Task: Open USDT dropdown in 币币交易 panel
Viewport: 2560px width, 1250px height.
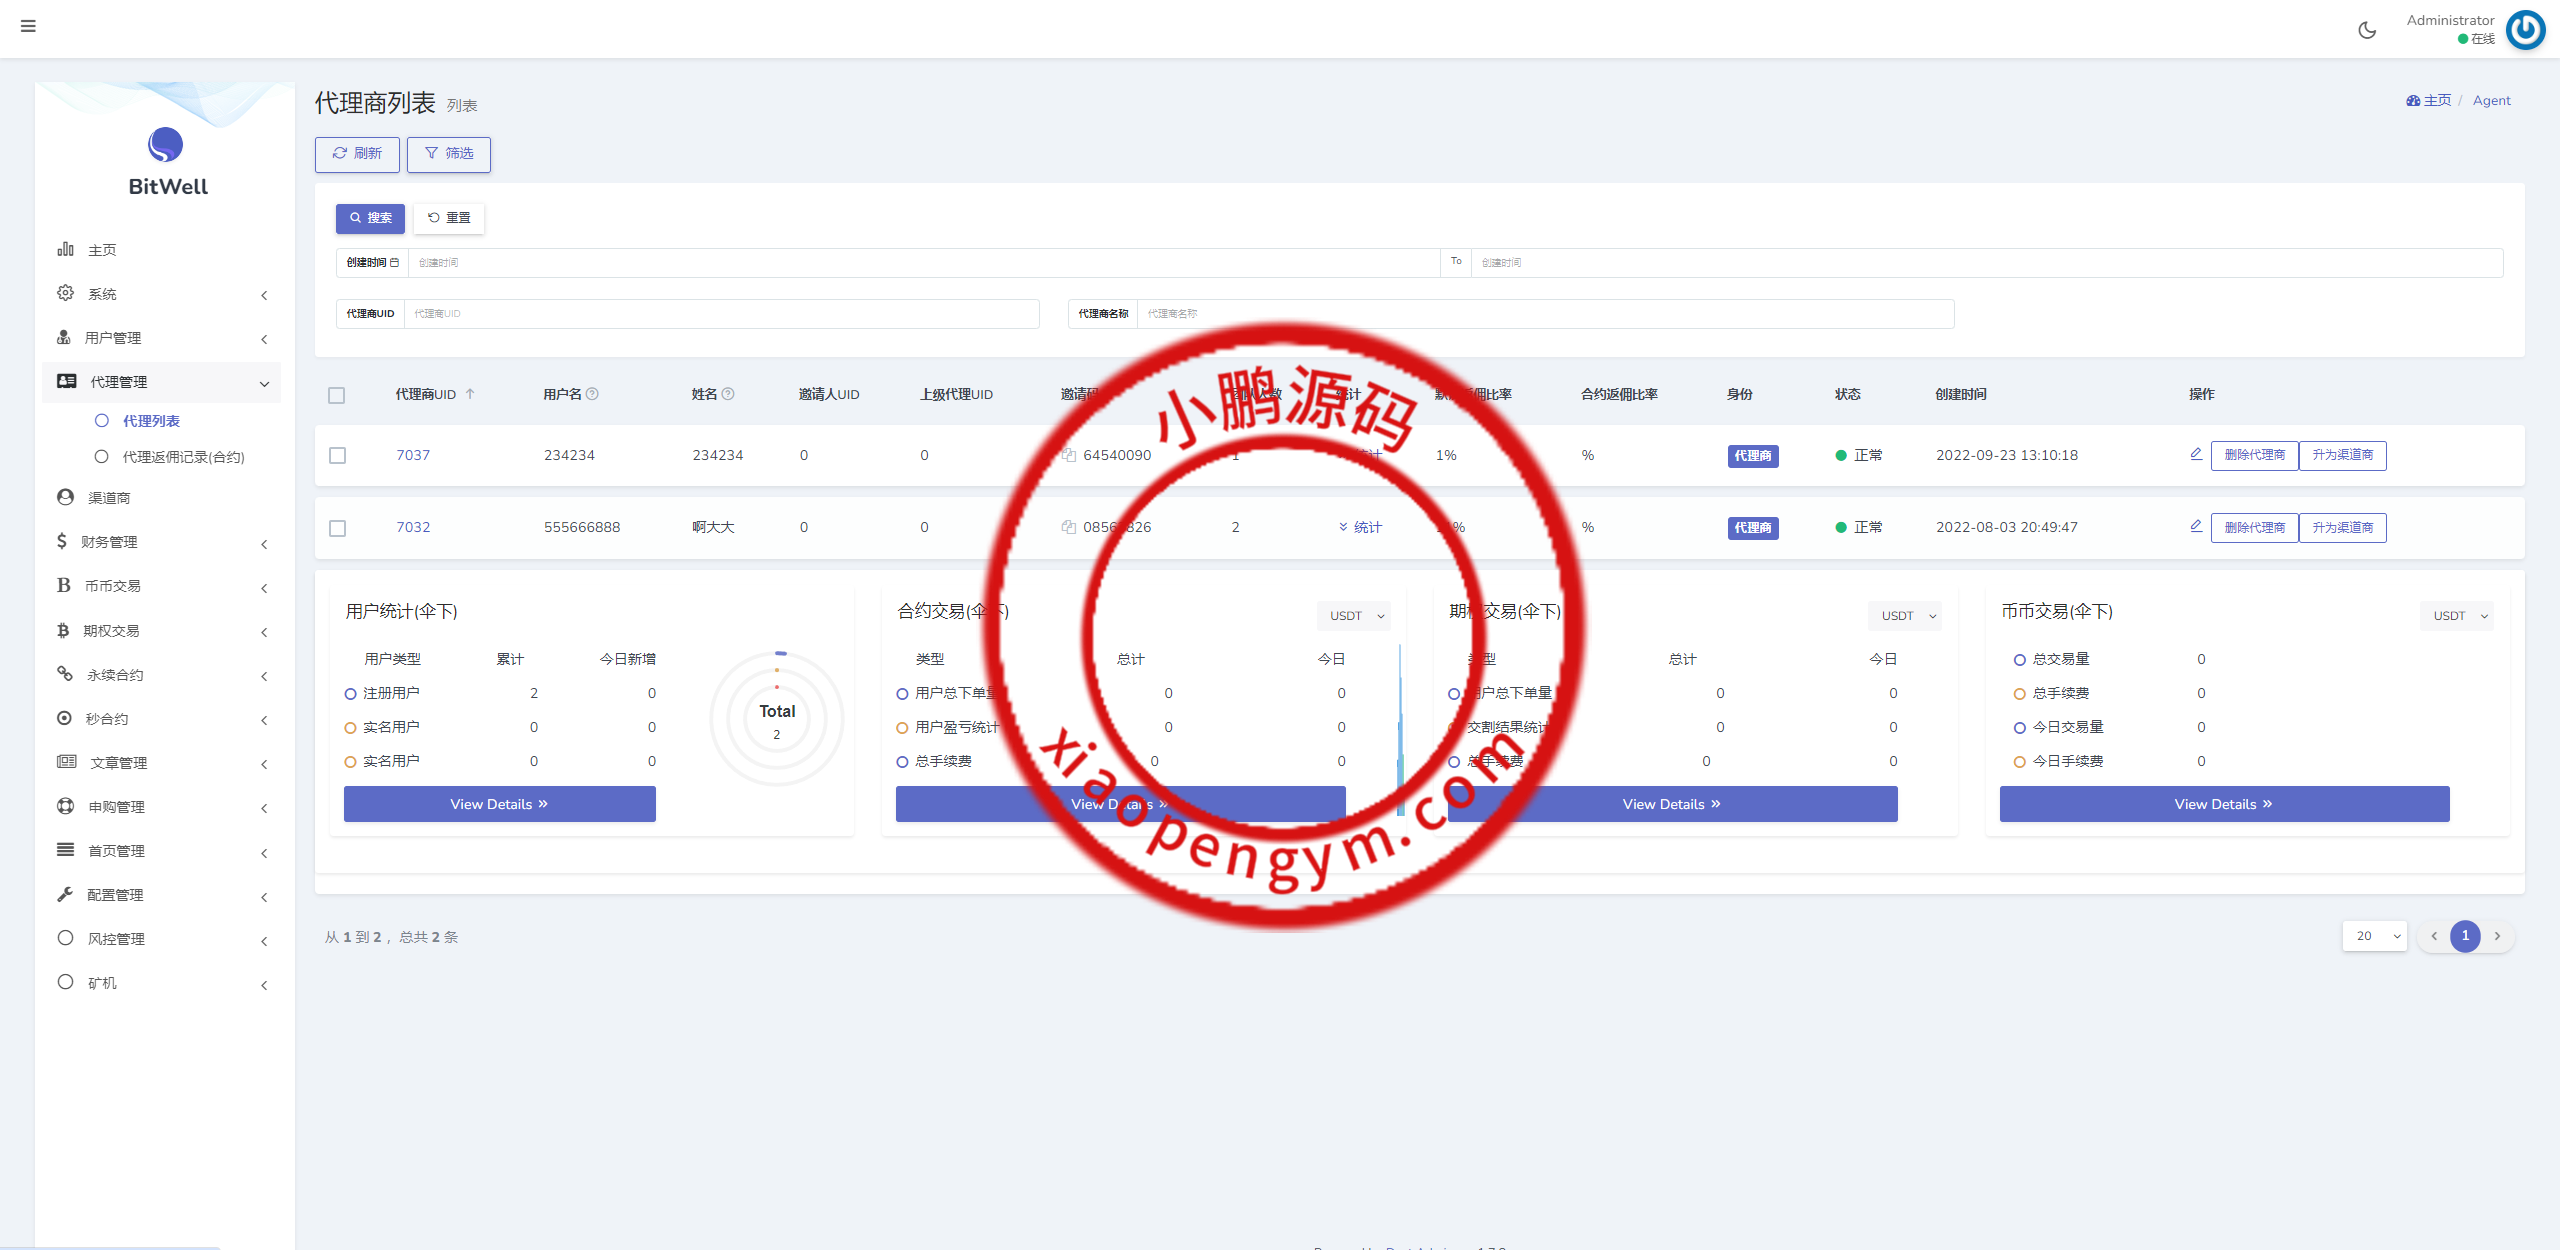Action: point(2457,616)
